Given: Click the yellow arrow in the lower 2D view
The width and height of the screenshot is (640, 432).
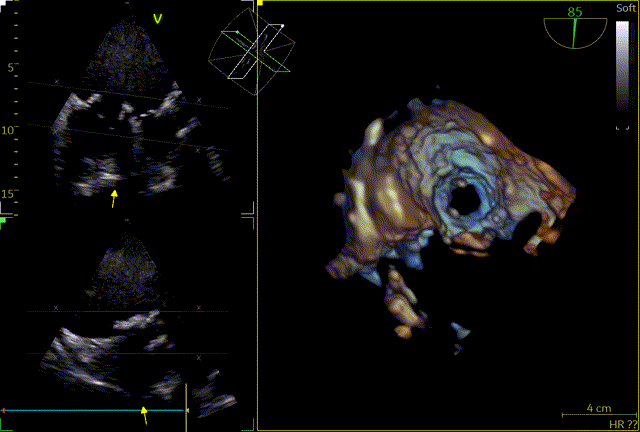Looking at the screenshot, I should pyautogui.click(x=145, y=415).
